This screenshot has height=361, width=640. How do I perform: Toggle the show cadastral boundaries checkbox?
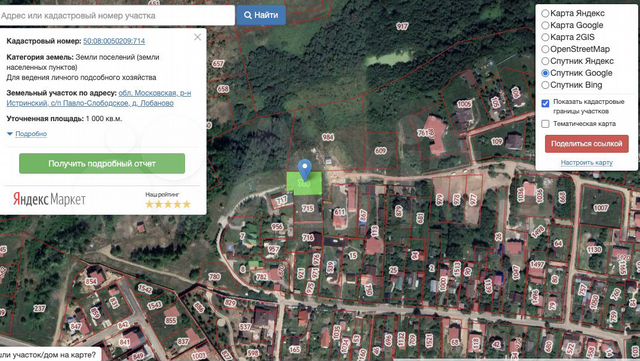coord(545,103)
